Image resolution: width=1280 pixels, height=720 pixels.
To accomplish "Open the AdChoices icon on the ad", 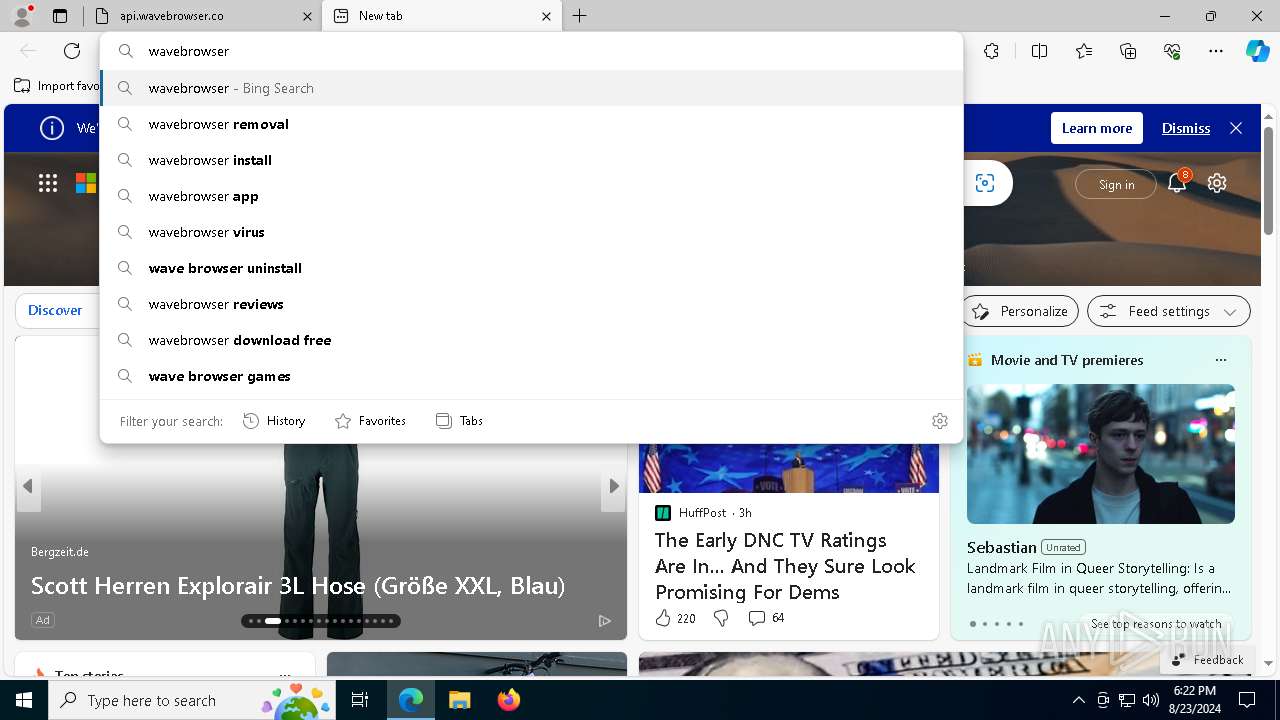I will click(605, 621).
